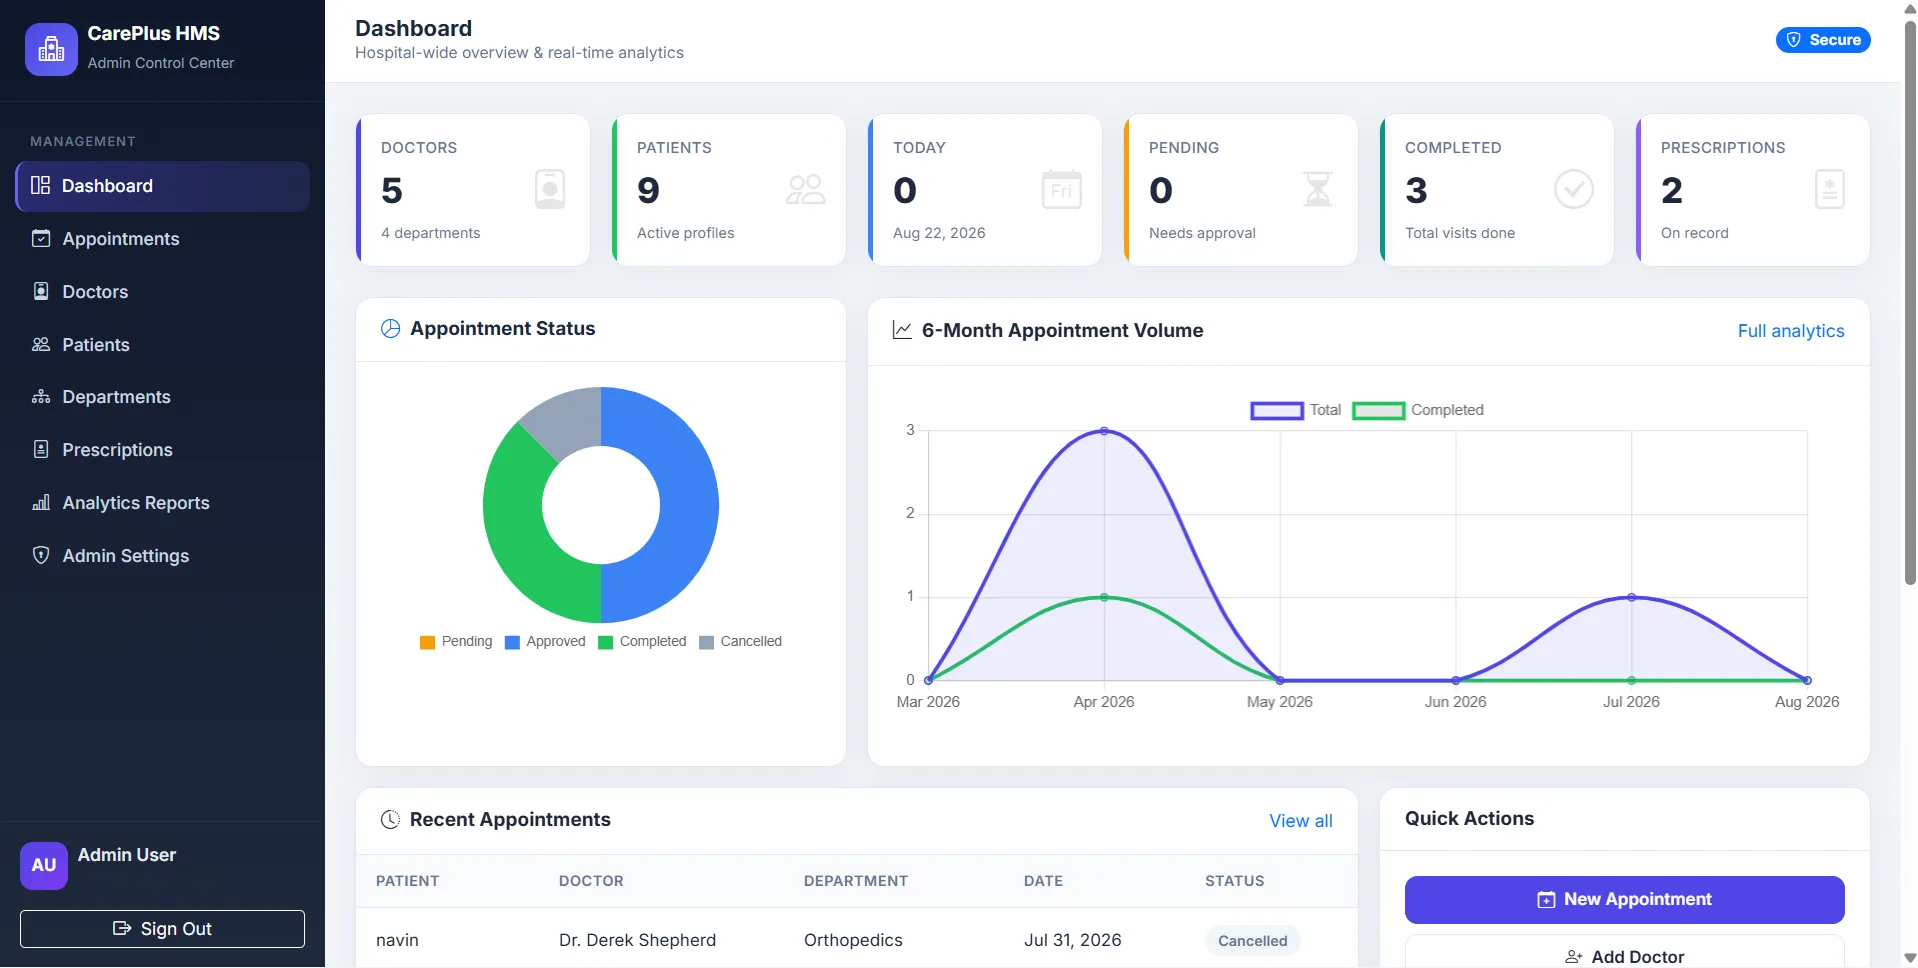
Task: Click the Dashboard grid icon in sidebar
Action: [40, 185]
